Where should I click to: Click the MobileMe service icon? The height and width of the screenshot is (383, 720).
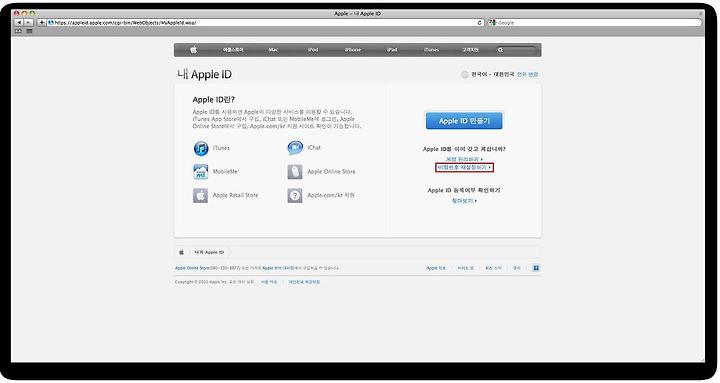click(201, 172)
